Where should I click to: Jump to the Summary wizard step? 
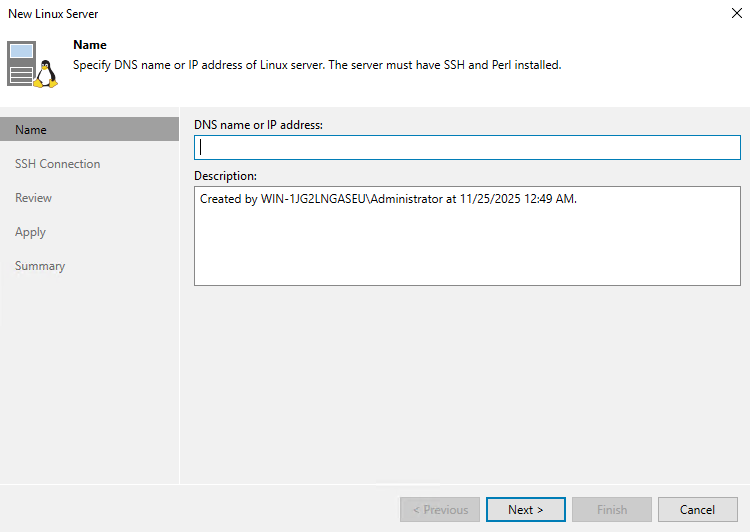coord(40,266)
